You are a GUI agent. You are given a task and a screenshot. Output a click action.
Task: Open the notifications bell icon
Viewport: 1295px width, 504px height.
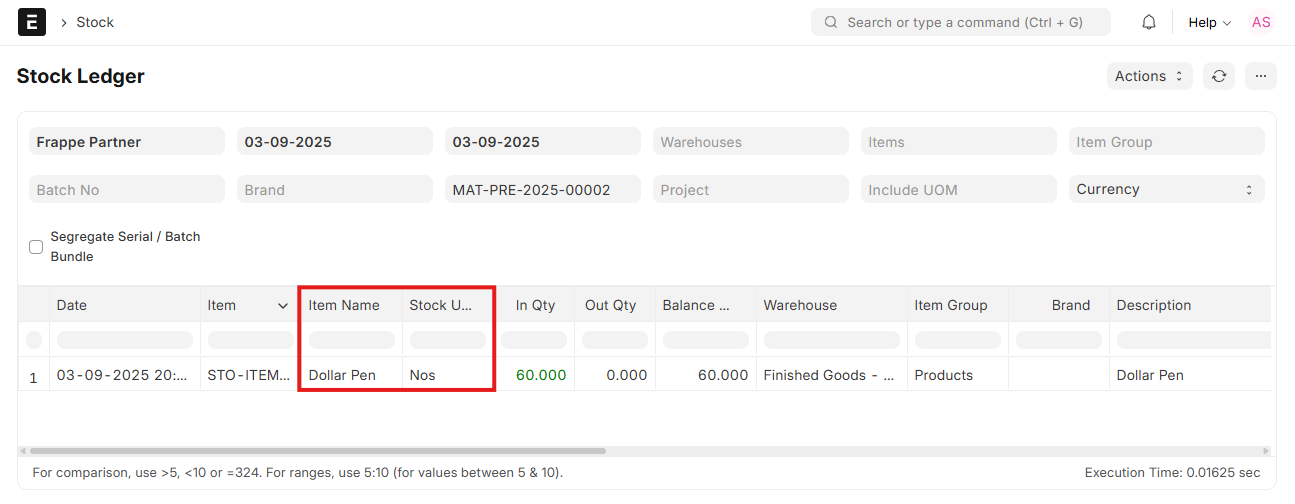[1149, 22]
